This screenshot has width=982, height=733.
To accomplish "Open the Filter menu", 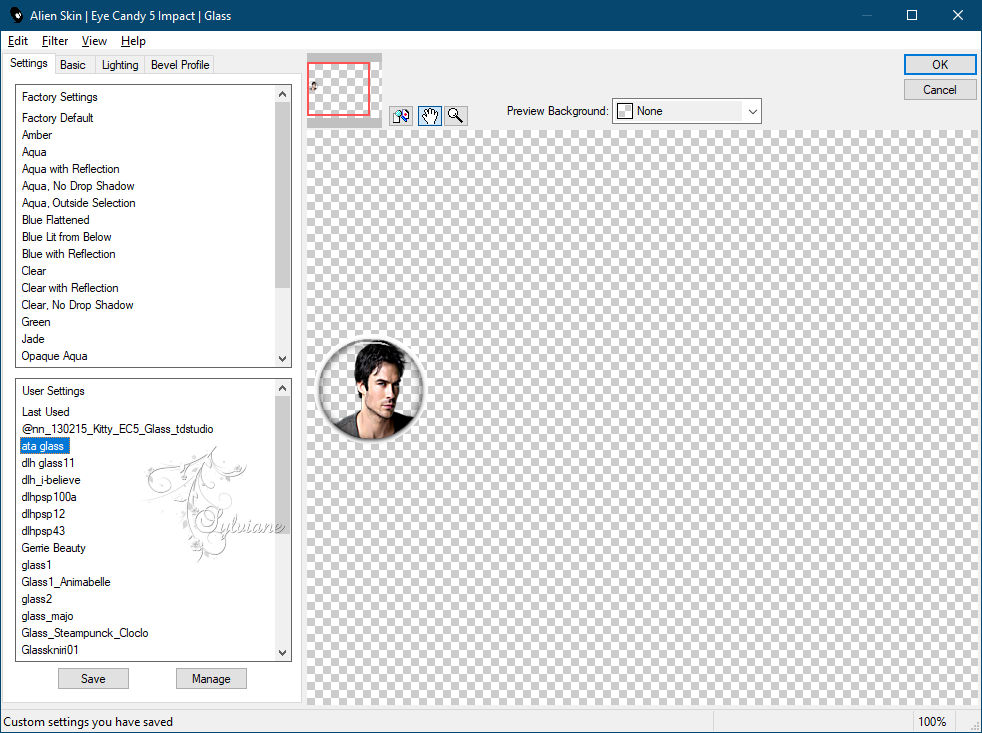I will point(55,41).
